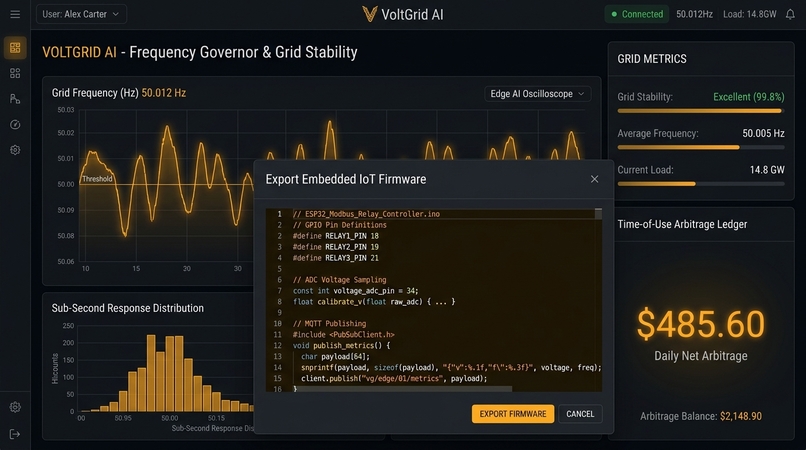806x450 pixels.
Task: Open the four-squares modules icon in the sidebar
Action: tap(15, 74)
